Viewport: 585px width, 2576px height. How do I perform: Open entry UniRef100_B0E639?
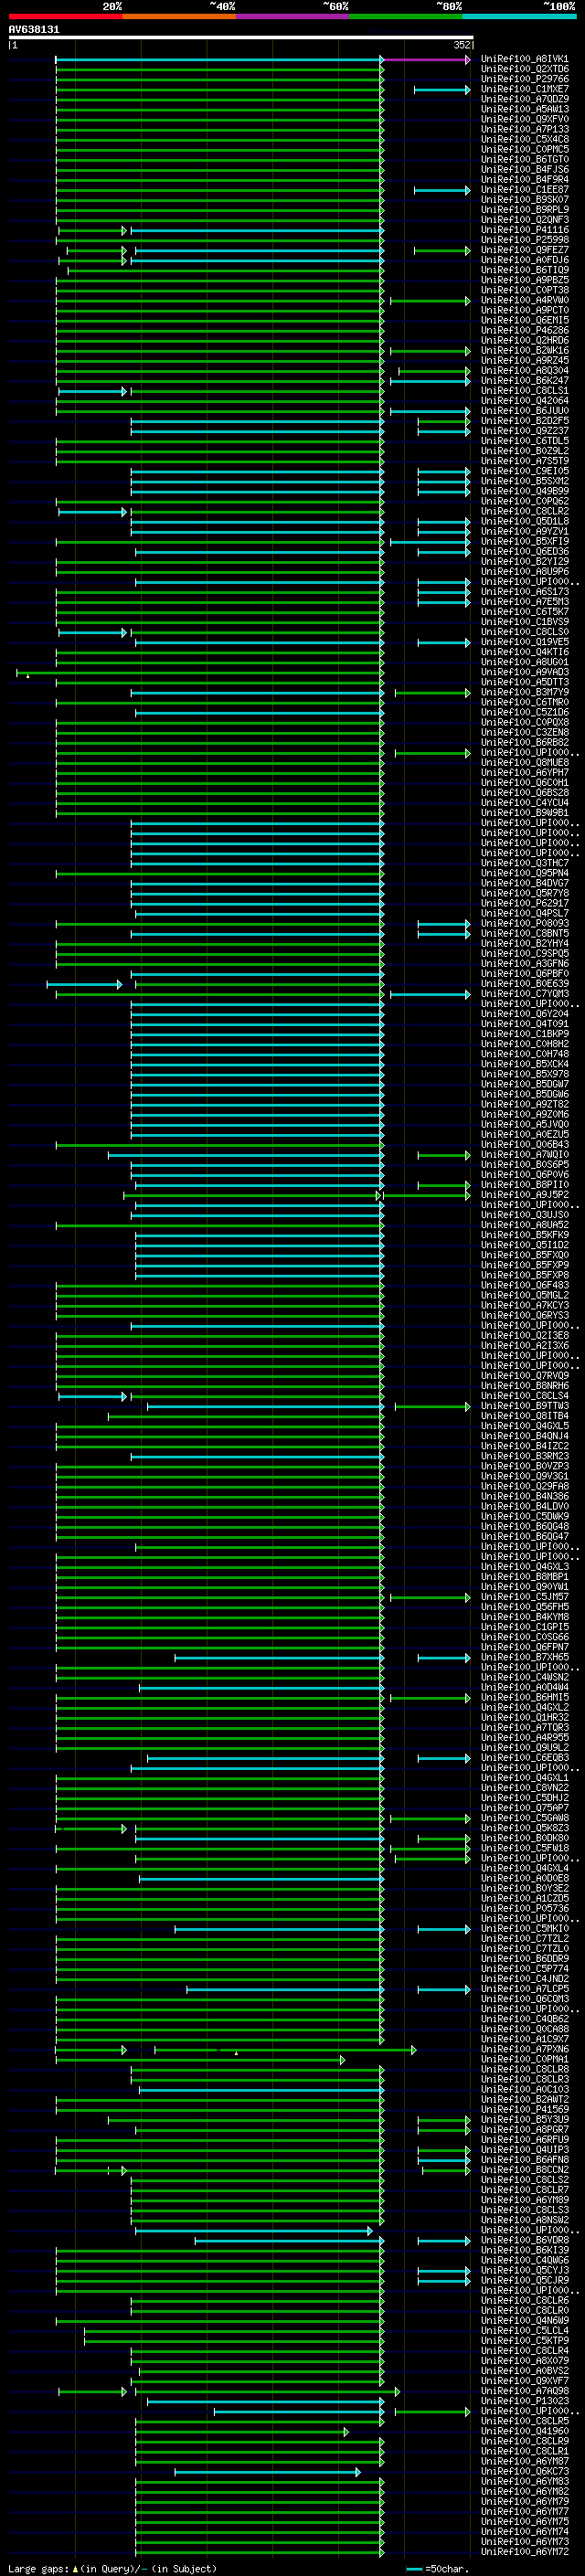click(525, 984)
